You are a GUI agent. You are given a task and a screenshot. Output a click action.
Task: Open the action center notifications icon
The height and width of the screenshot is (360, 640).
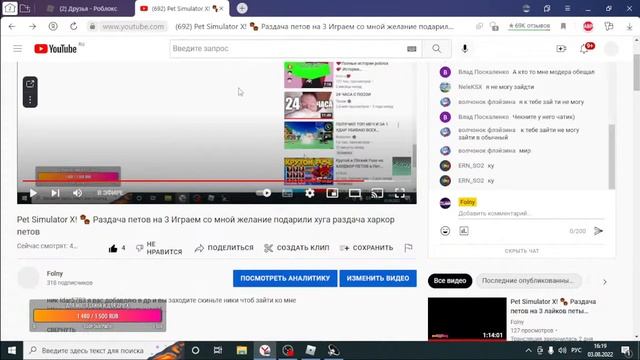point(626,351)
